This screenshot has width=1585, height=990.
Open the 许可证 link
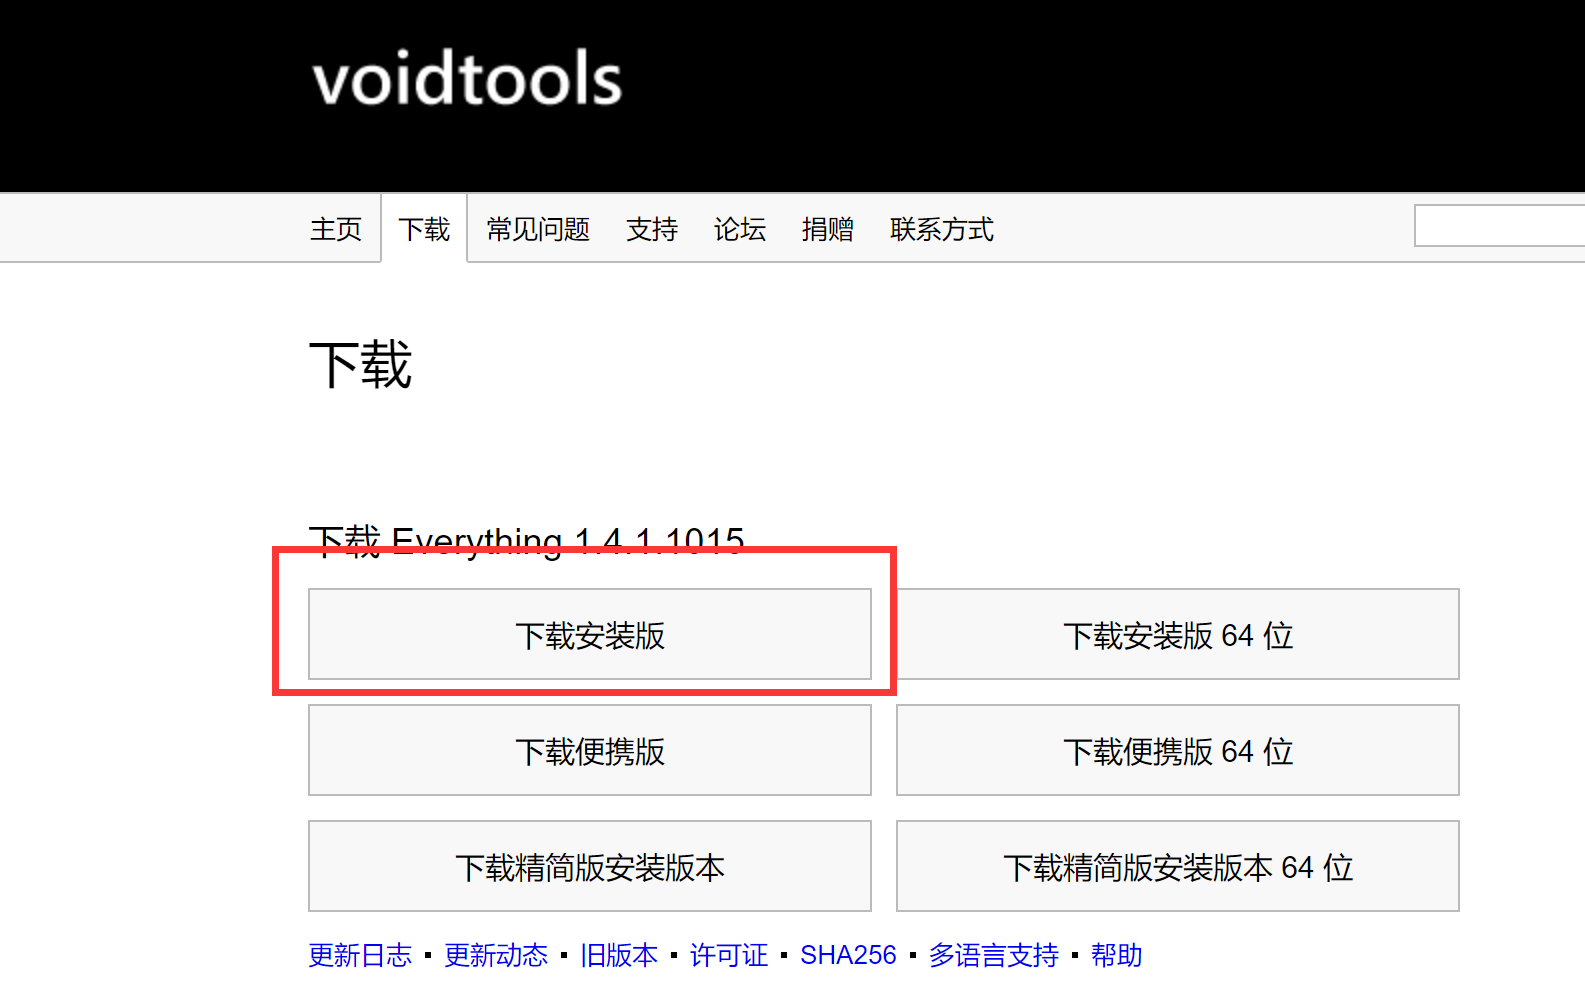tap(729, 955)
